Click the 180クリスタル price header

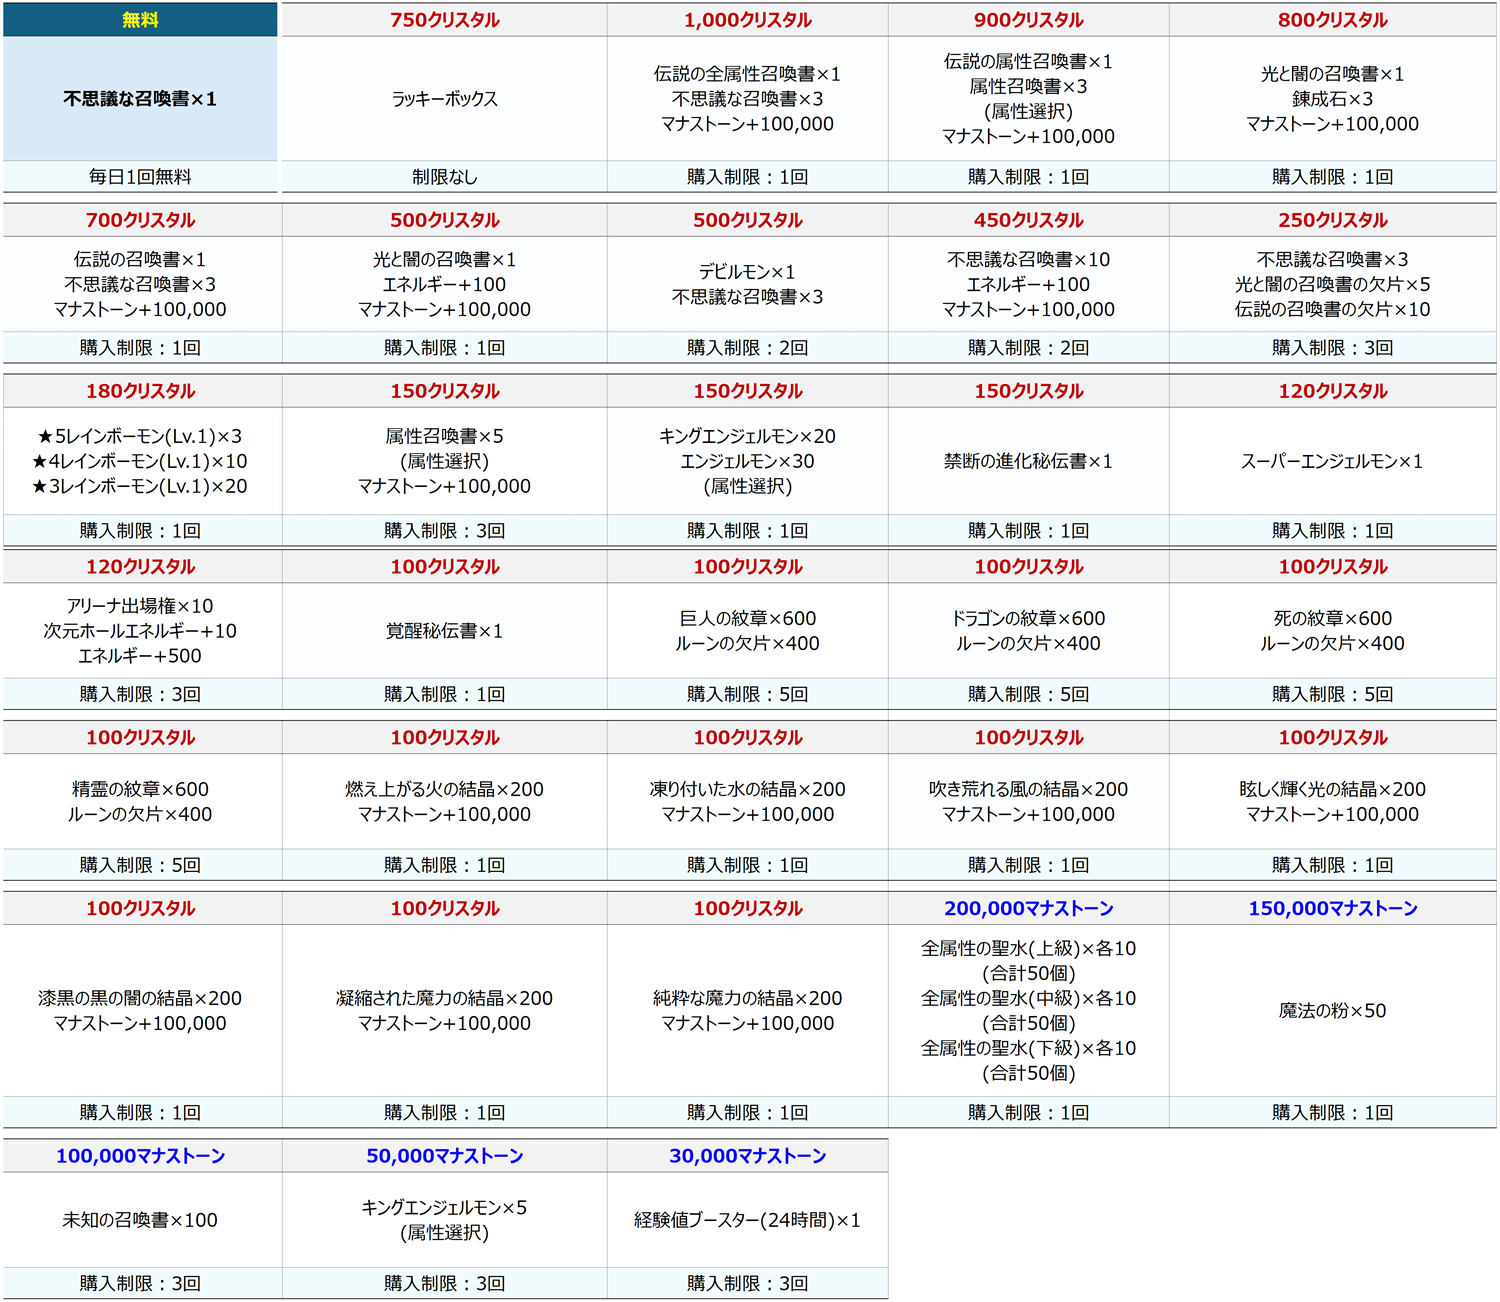pyautogui.click(x=140, y=391)
